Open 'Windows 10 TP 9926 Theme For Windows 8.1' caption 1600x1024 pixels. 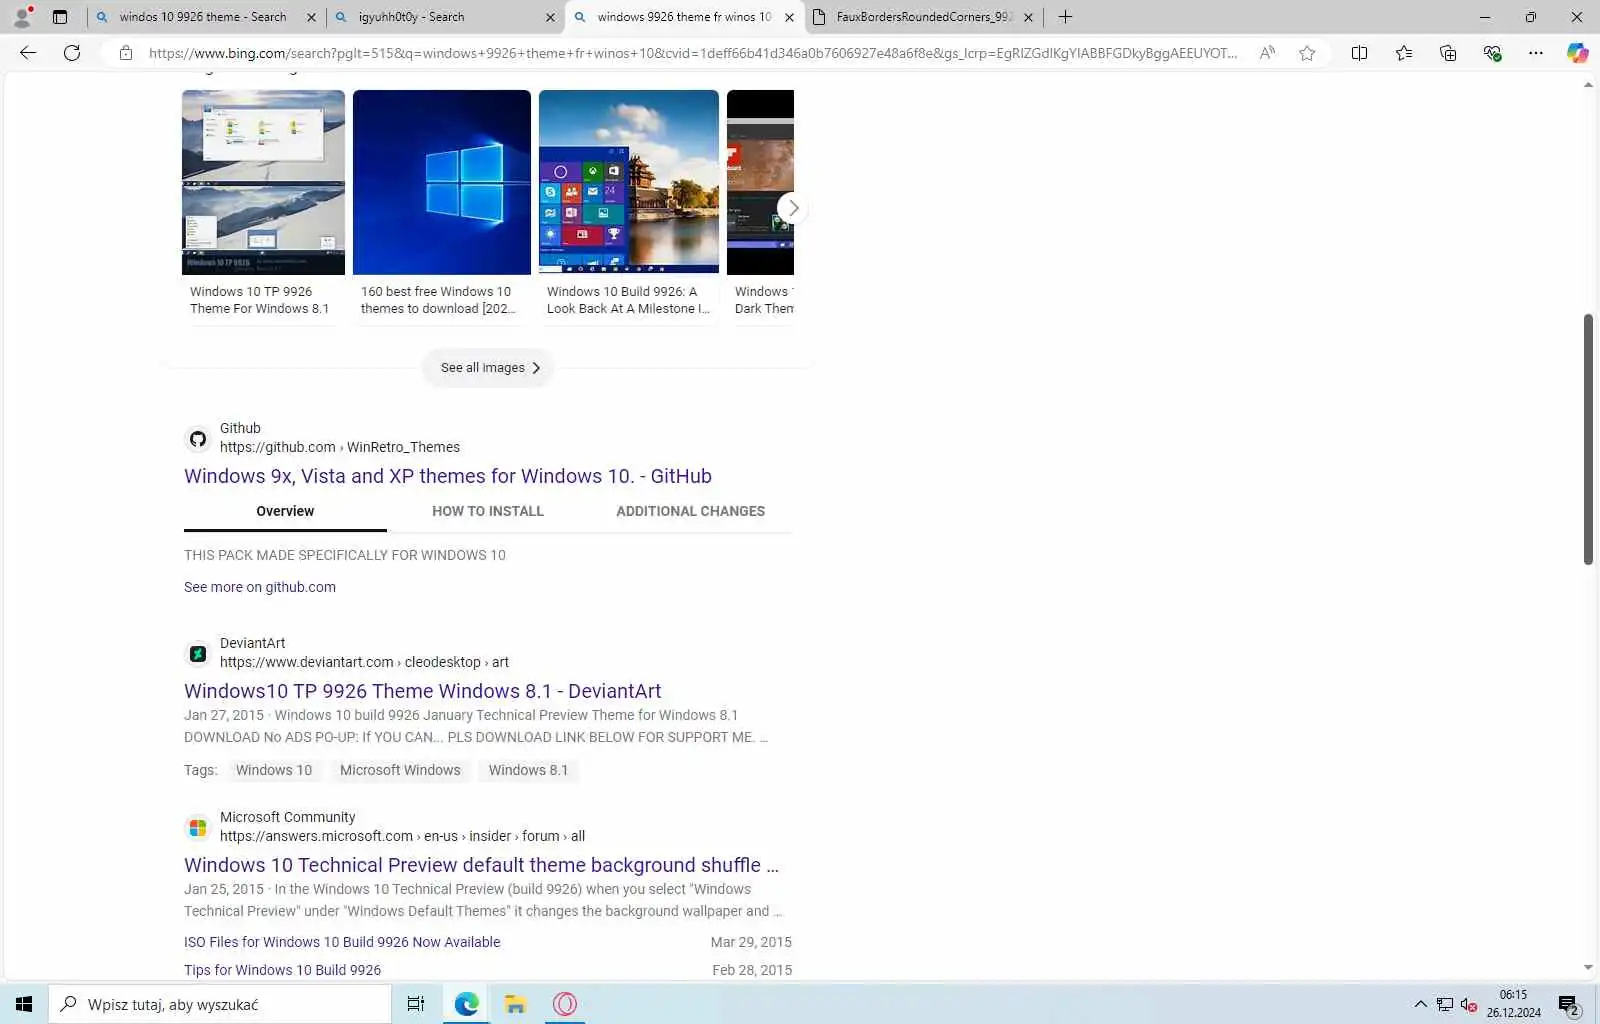tap(259, 300)
